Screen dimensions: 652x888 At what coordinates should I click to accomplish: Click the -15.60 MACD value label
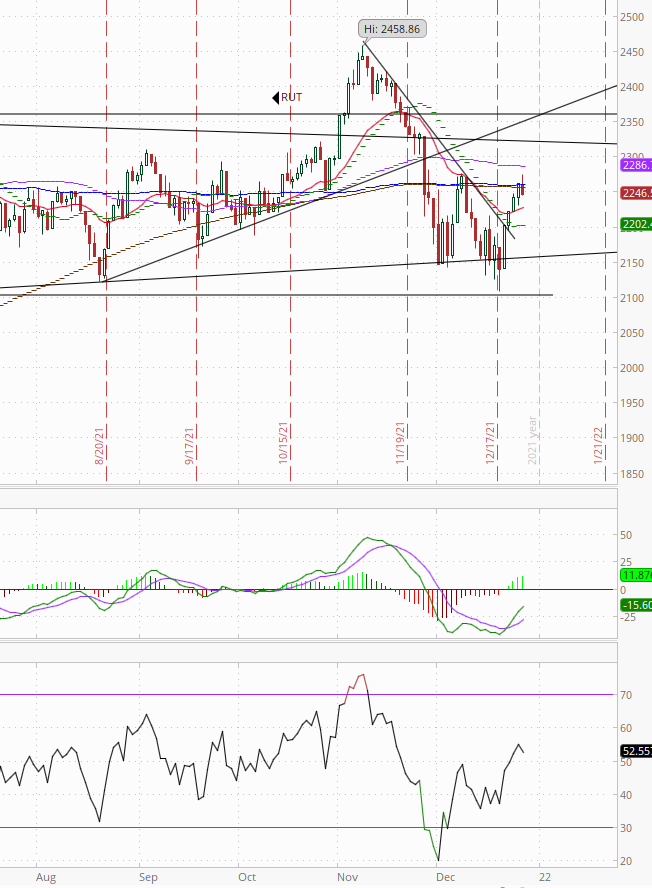pos(636,605)
